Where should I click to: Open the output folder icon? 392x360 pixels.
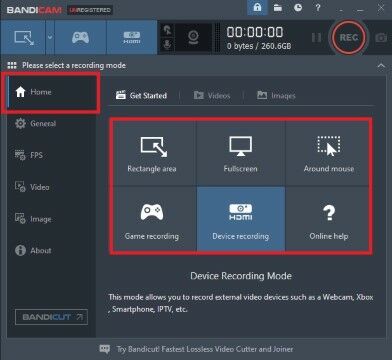(x=278, y=8)
